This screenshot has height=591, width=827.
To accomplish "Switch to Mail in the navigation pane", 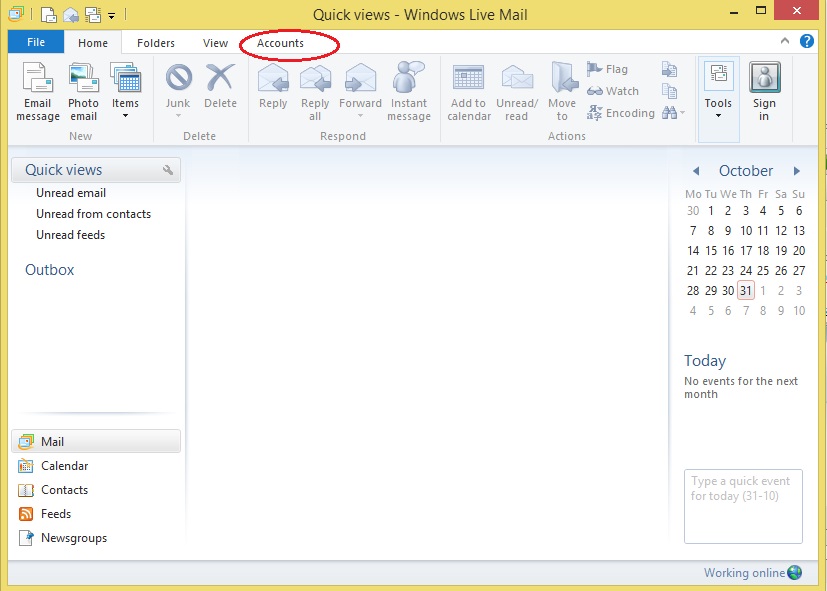I will (x=95, y=441).
